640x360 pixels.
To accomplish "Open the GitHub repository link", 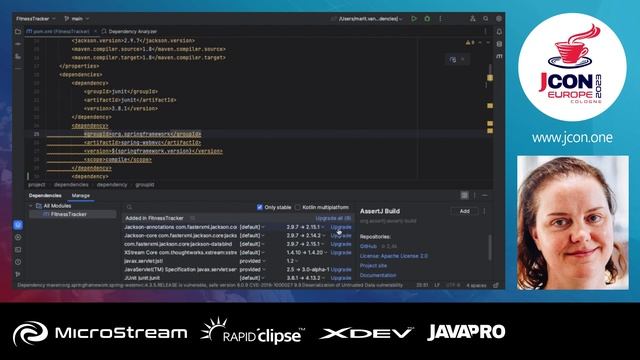I will click(368, 247).
